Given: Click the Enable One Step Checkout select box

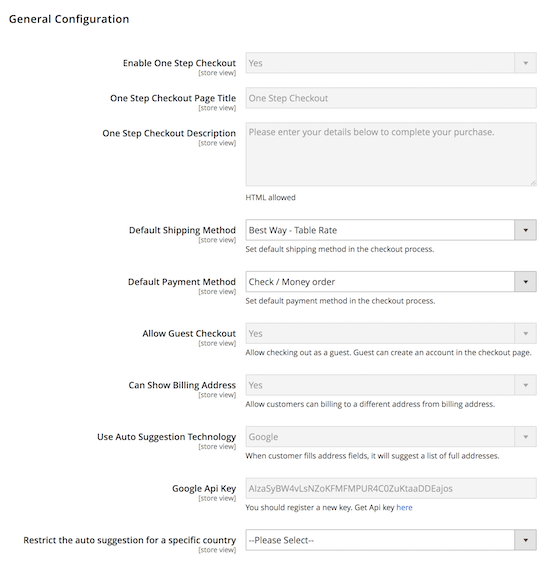Looking at the screenshot, I should (x=391, y=63).
